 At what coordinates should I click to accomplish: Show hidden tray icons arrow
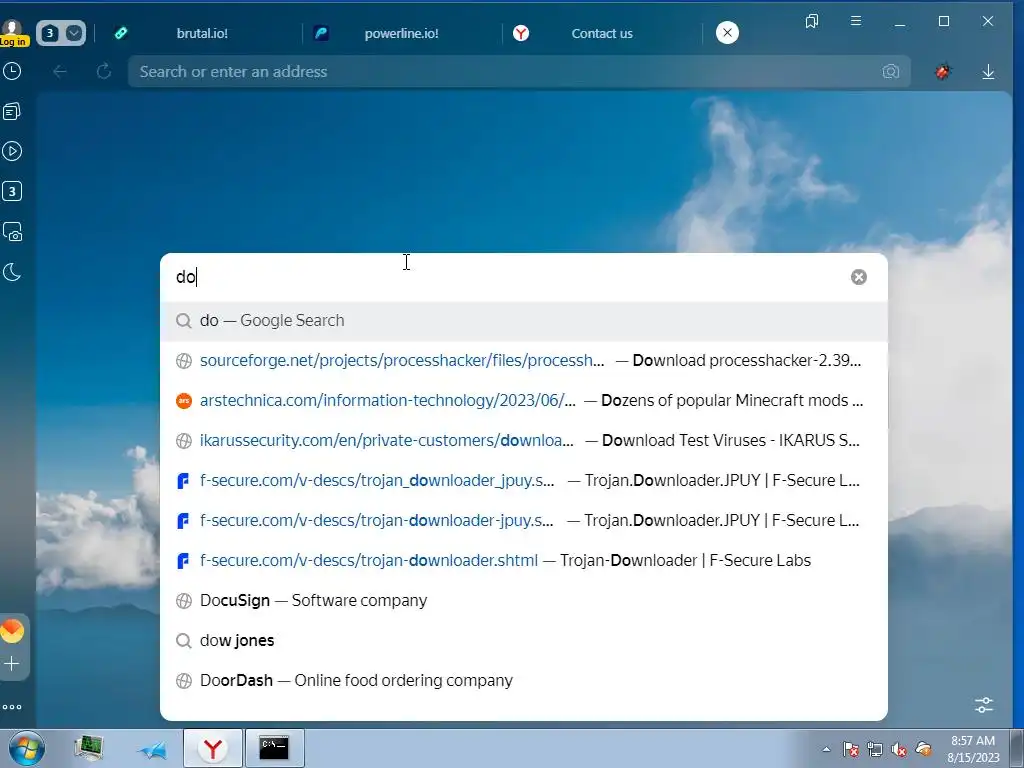click(826, 750)
